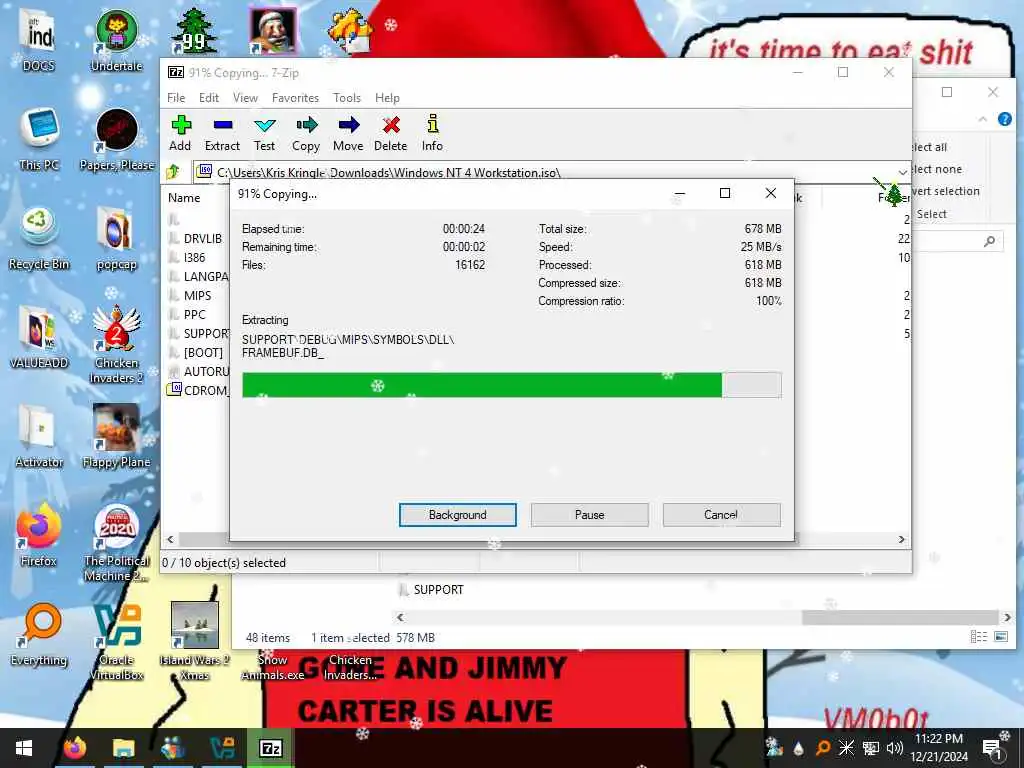Click Select all in Explorer window

931,147
